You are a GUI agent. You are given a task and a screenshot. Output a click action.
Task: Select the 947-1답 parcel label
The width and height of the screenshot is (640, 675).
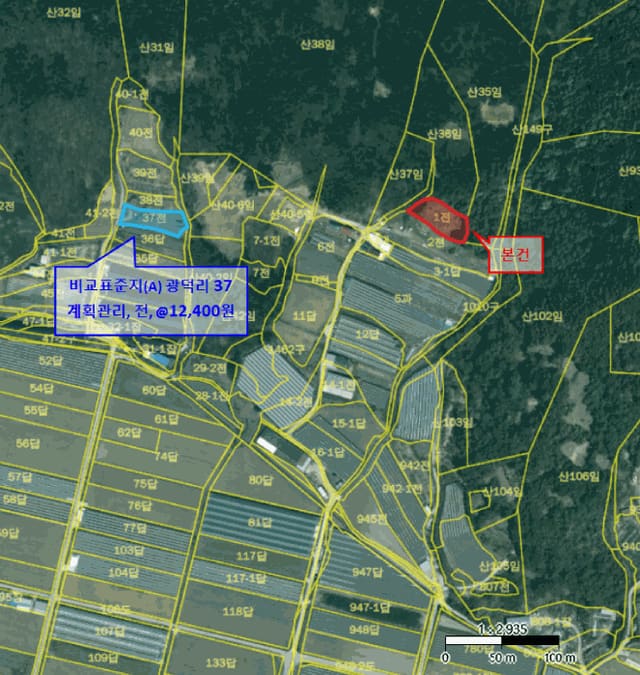pos(370,607)
